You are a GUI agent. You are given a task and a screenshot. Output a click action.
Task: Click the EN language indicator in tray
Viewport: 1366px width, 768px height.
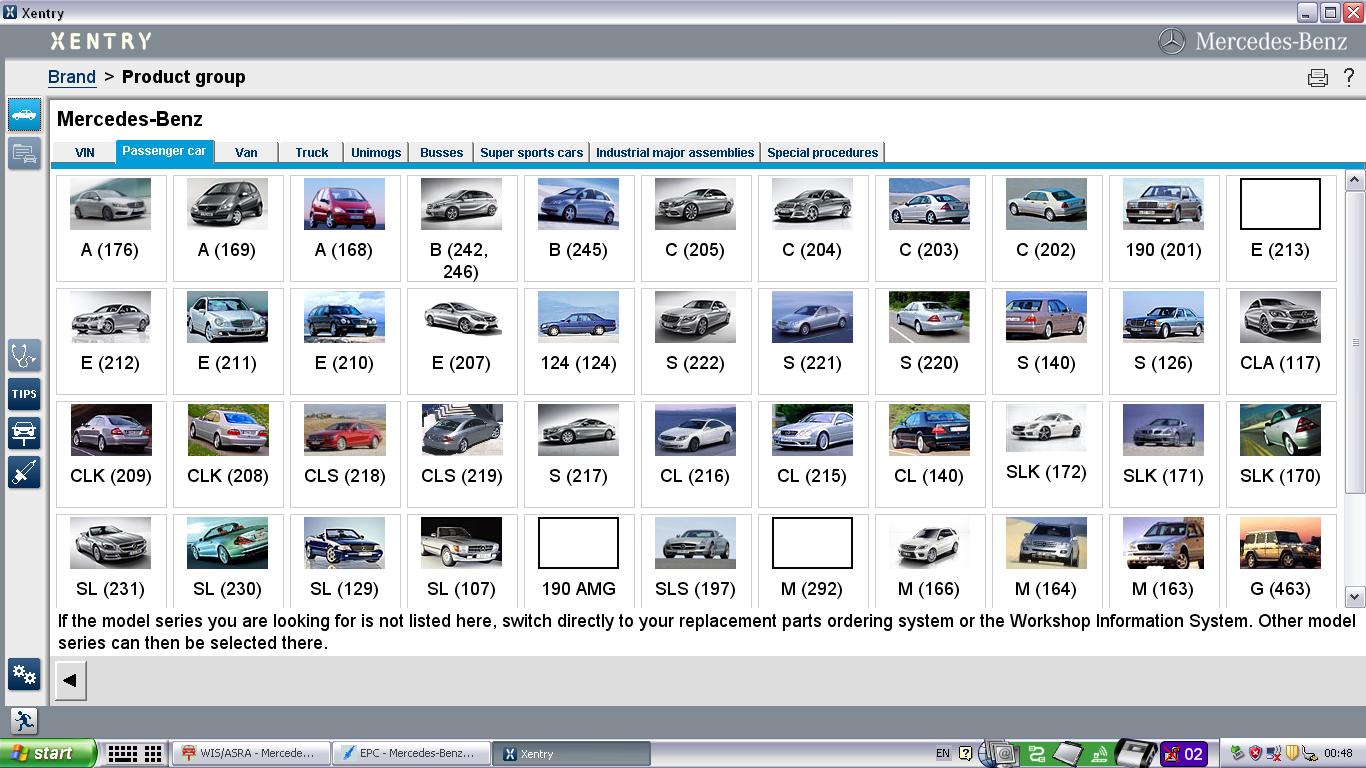(943, 754)
